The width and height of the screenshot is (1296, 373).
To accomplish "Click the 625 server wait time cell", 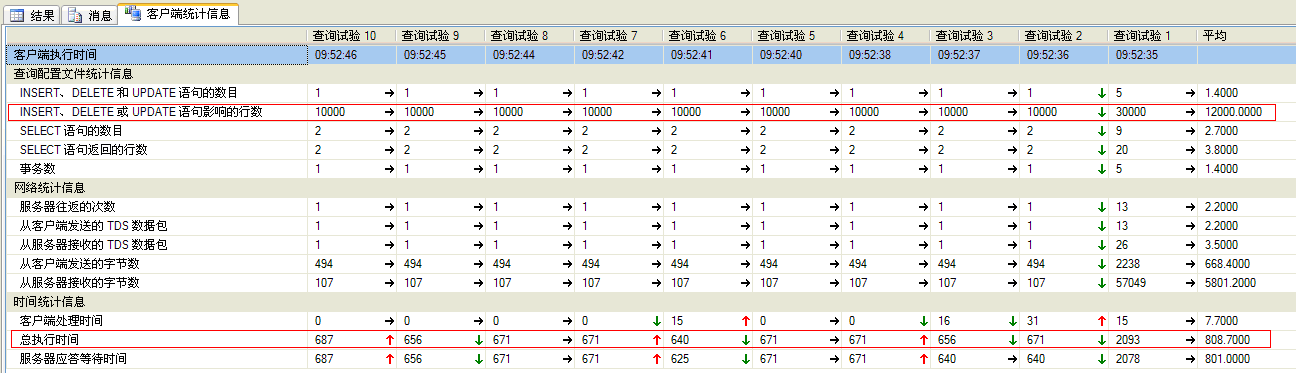I will [x=707, y=359].
